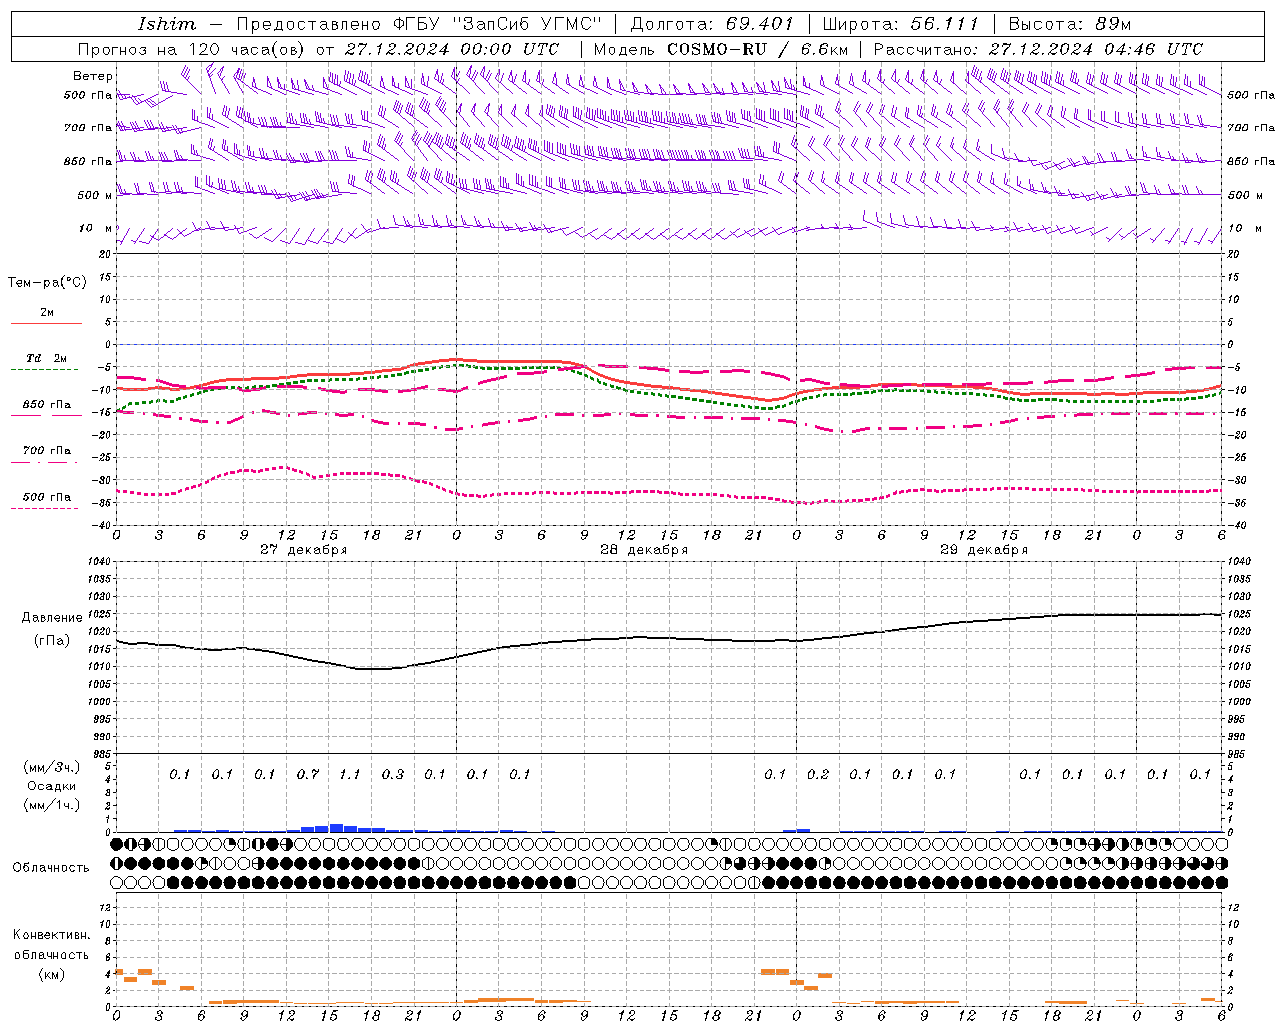Click the (мм/3ч.) unit label
1280x1024 pixels.
pos(52,767)
